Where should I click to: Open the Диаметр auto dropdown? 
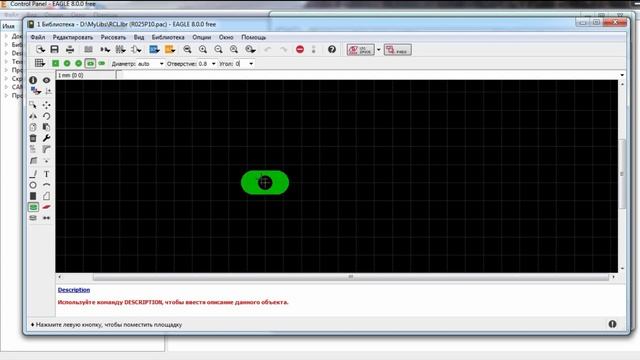pos(162,64)
